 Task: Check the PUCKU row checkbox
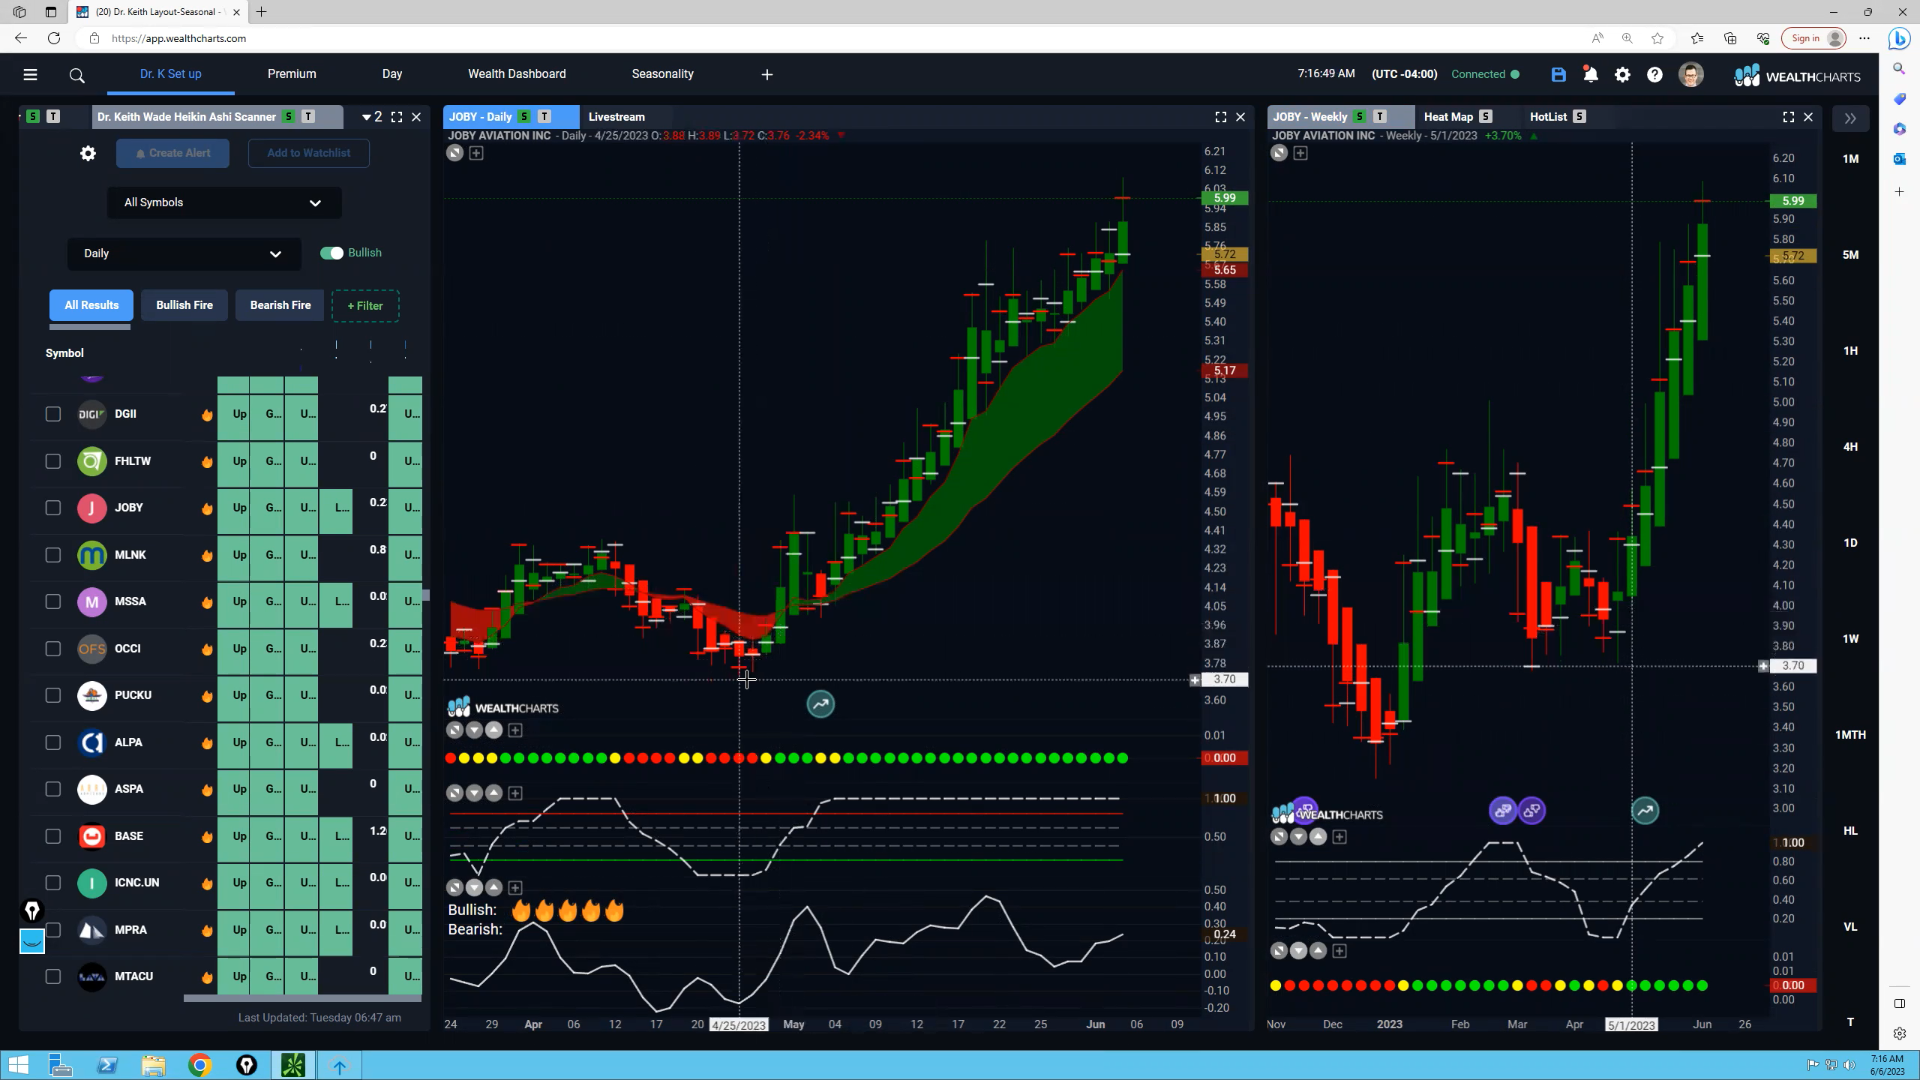[53, 695]
